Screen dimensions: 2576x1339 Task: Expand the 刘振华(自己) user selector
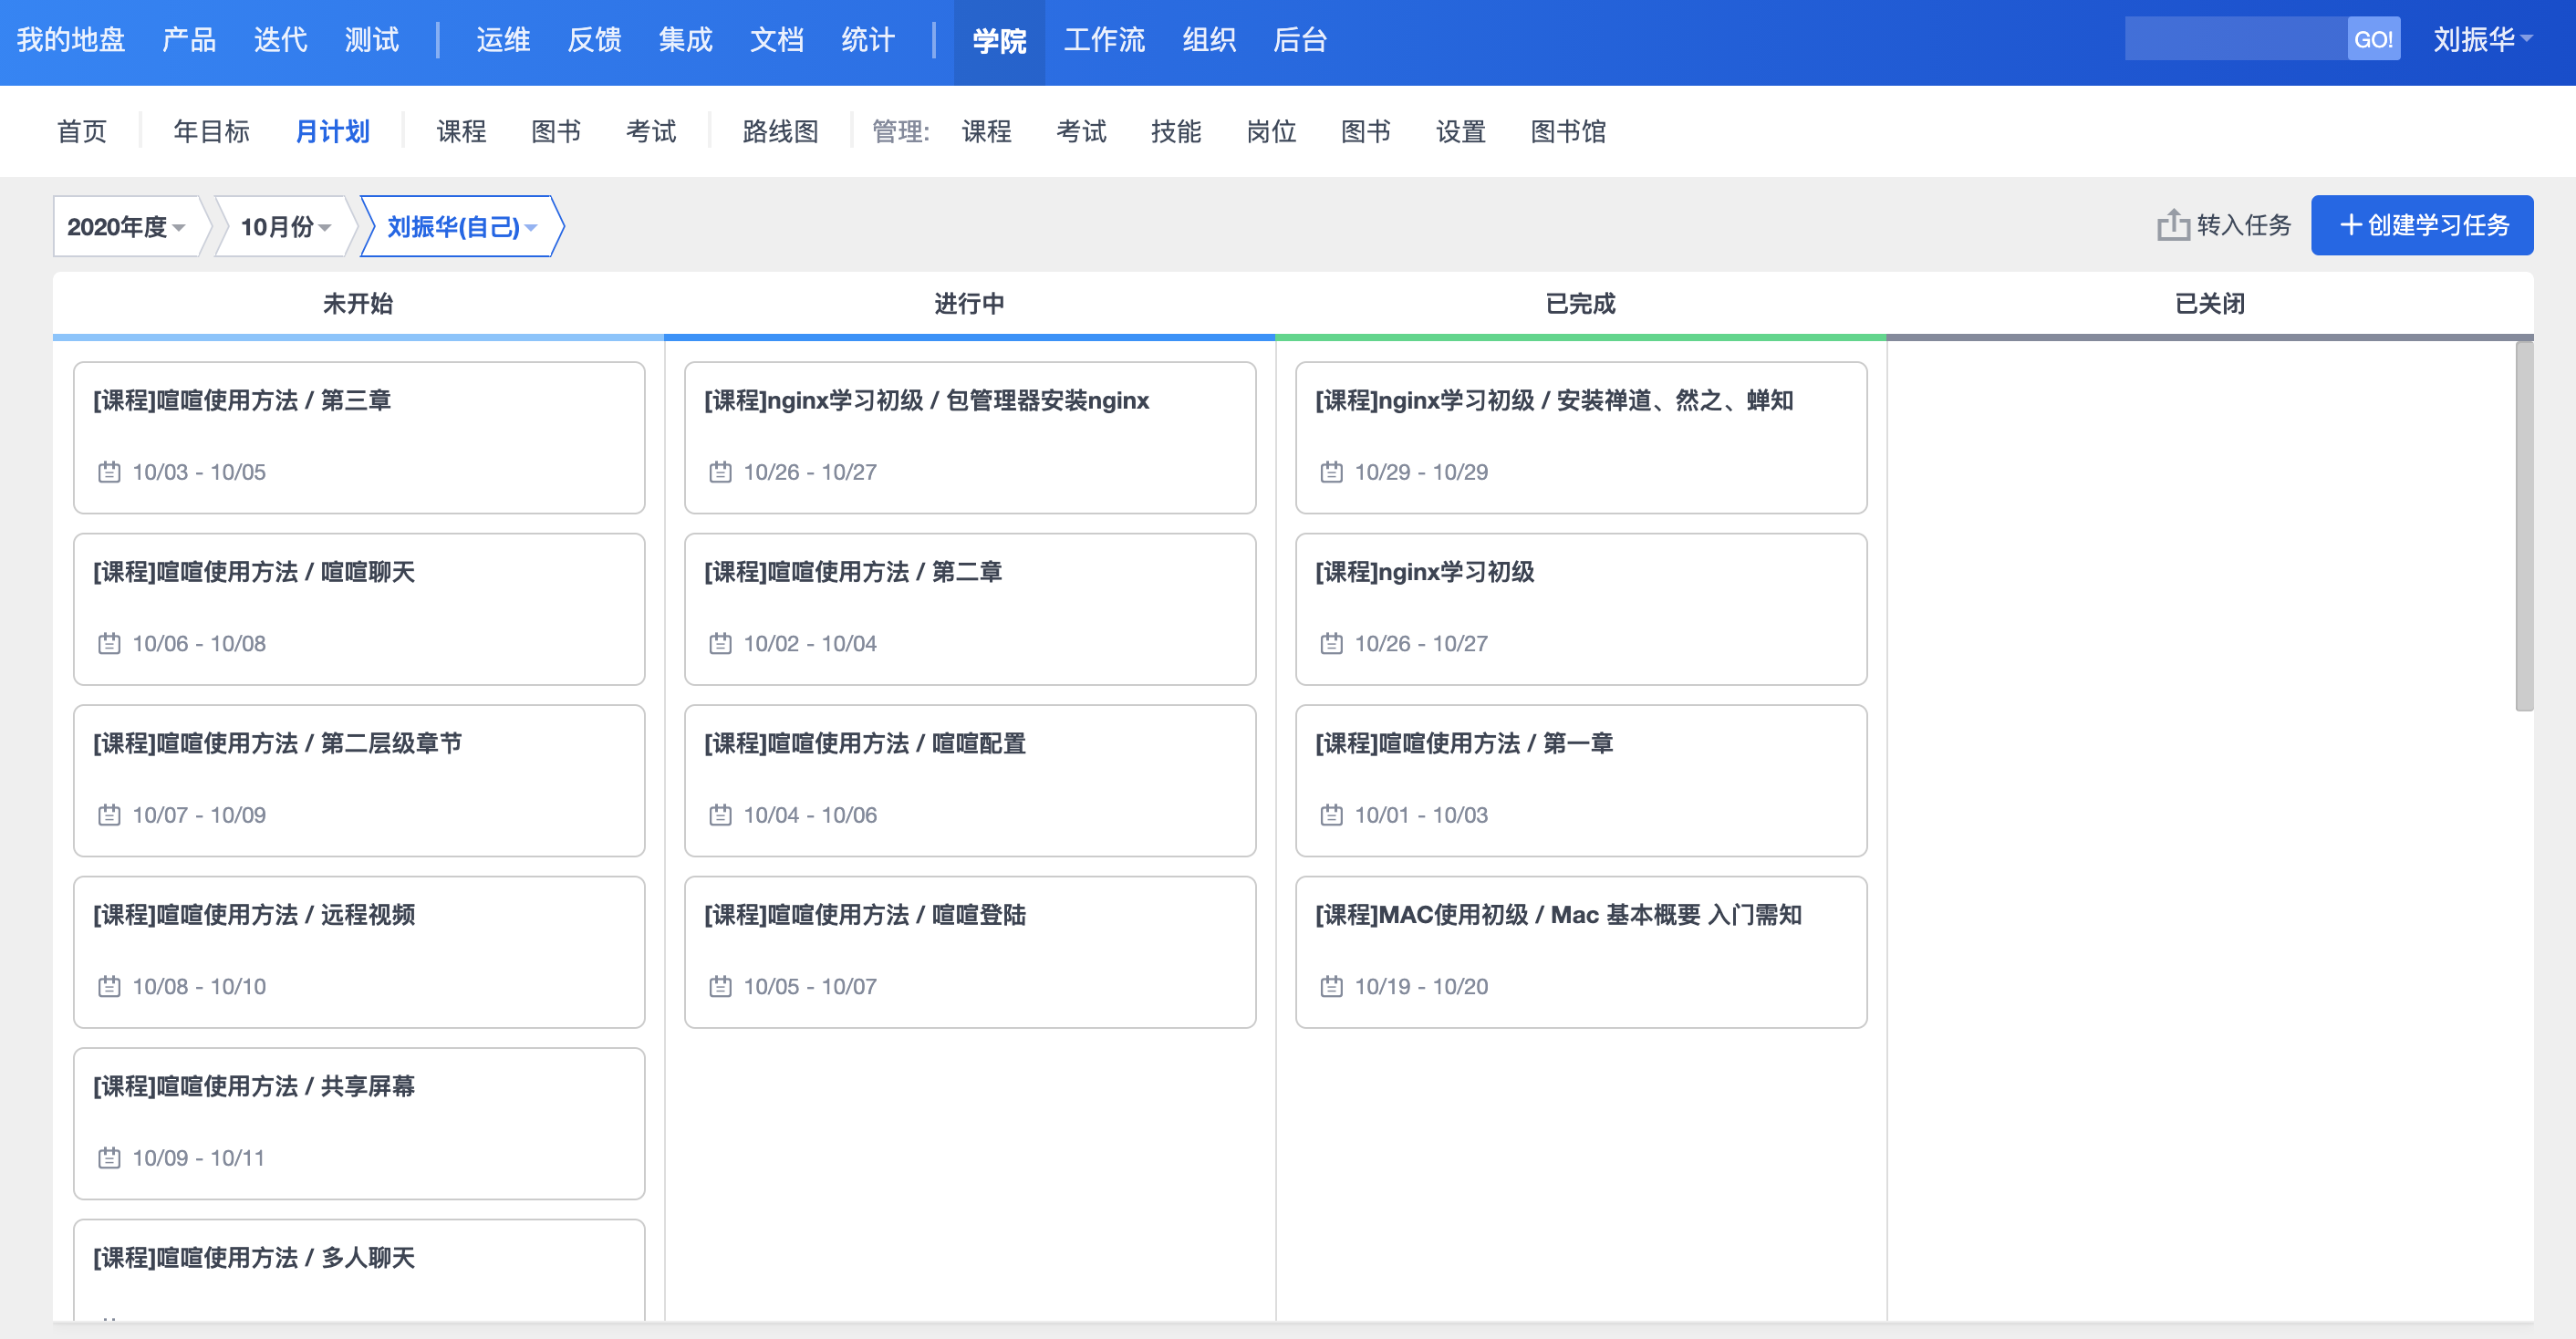tap(461, 227)
